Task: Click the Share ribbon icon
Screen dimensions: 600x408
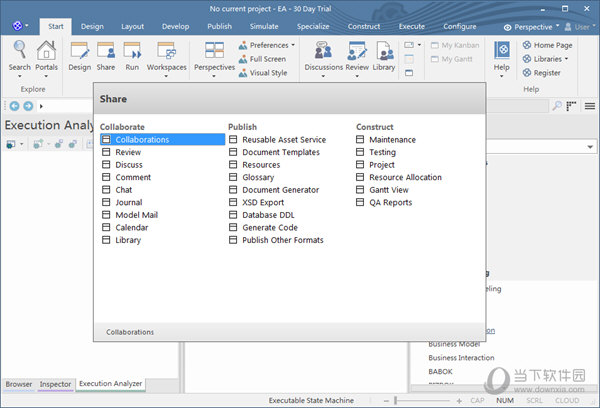Action: [106, 50]
